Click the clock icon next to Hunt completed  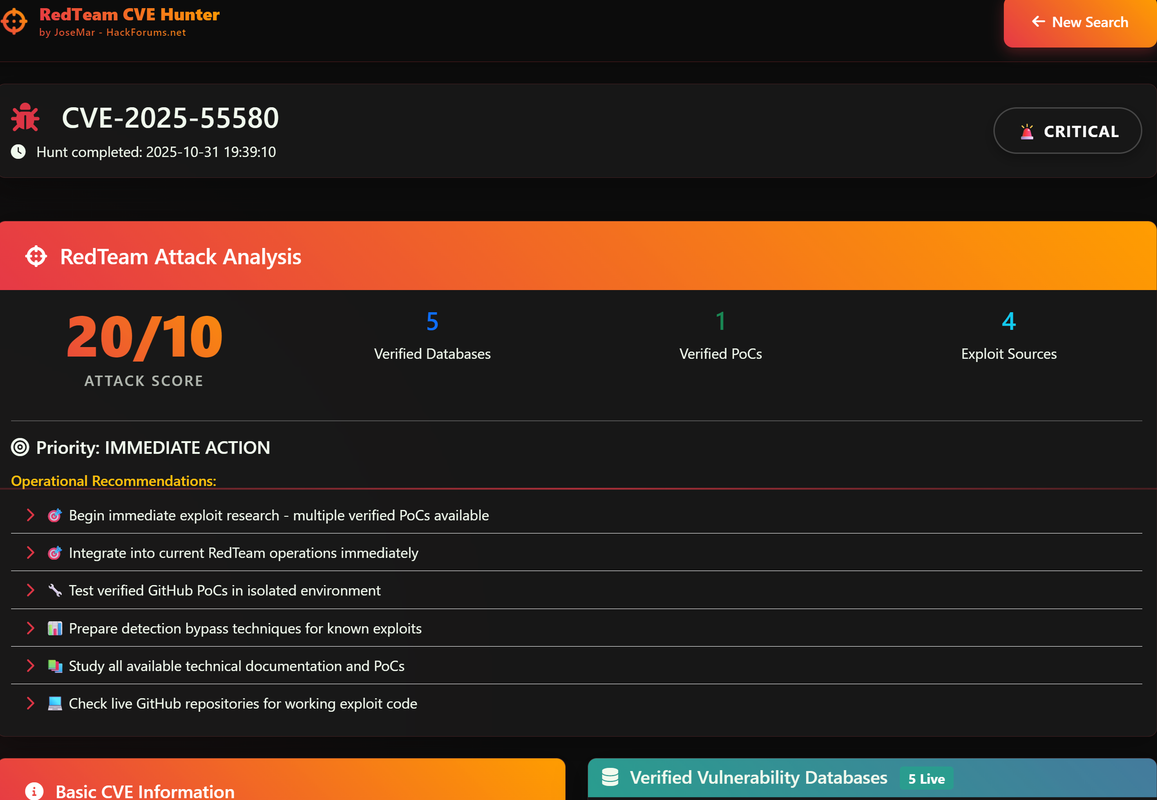pyautogui.click(x=18, y=151)
